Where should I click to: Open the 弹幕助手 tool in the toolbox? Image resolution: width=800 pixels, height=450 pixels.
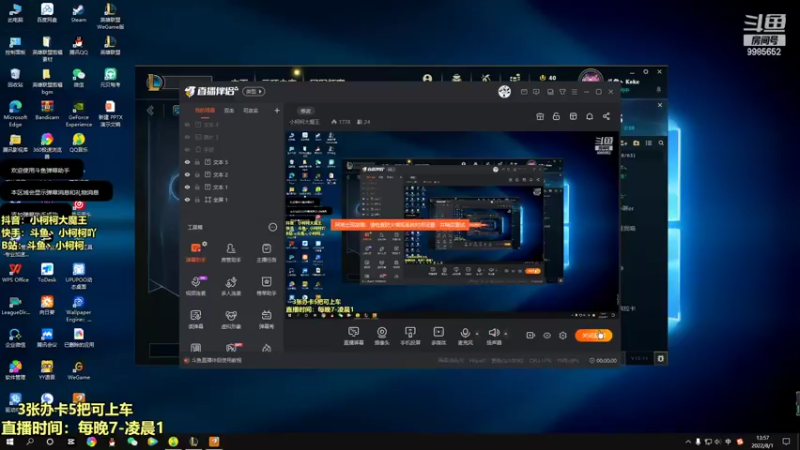[196, 253]
